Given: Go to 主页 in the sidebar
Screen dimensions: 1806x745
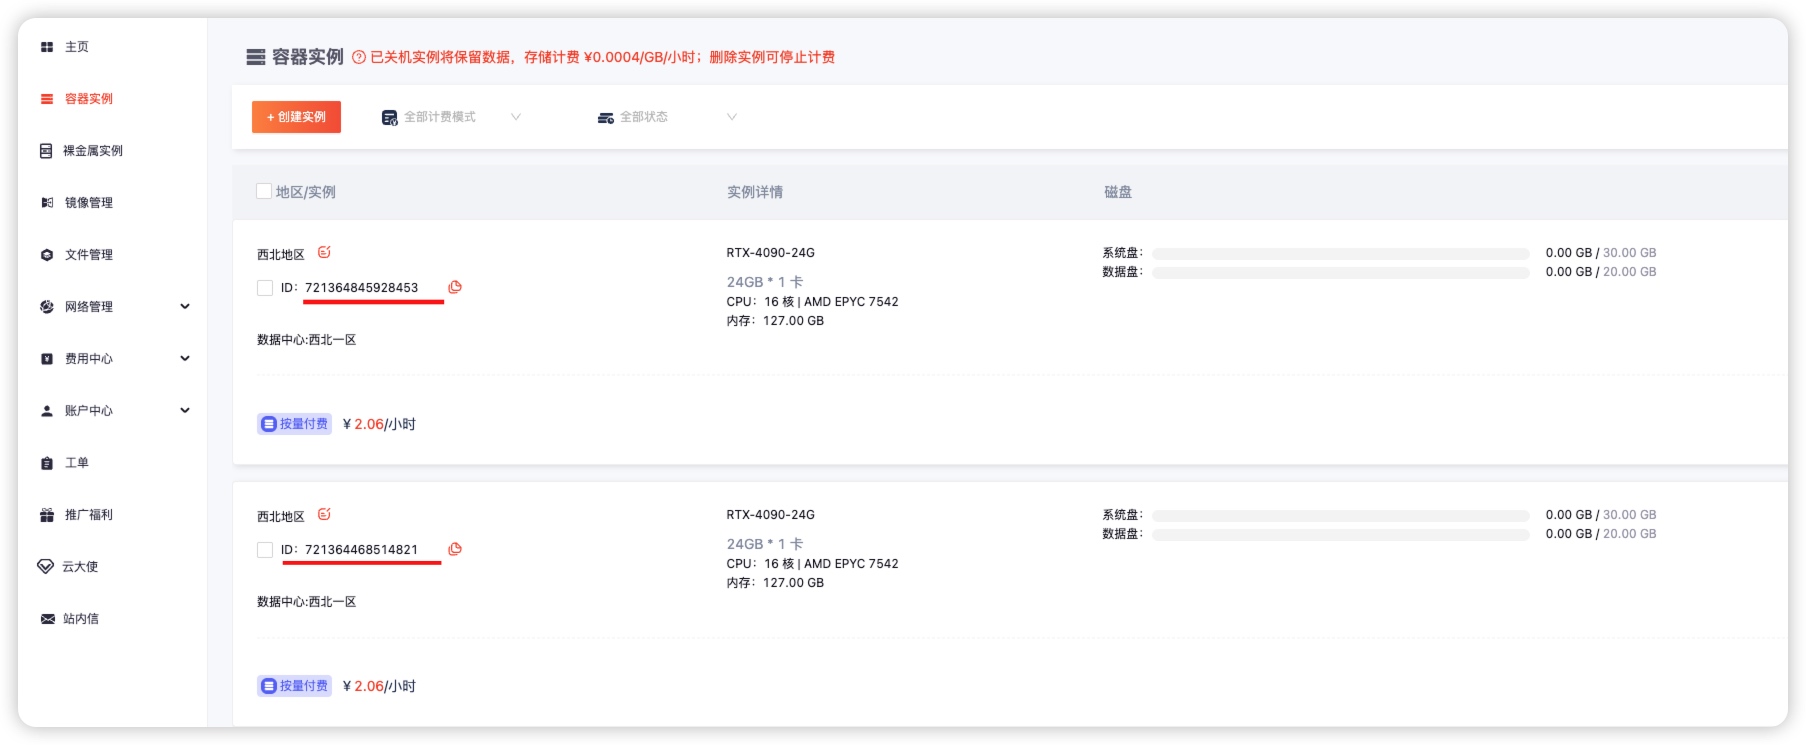Looking at the screenshot, I should click(x=76, y=47).
